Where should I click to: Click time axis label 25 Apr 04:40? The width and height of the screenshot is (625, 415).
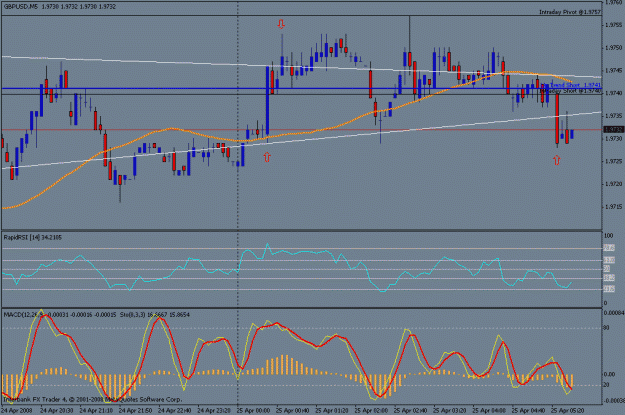coord(529,410)
